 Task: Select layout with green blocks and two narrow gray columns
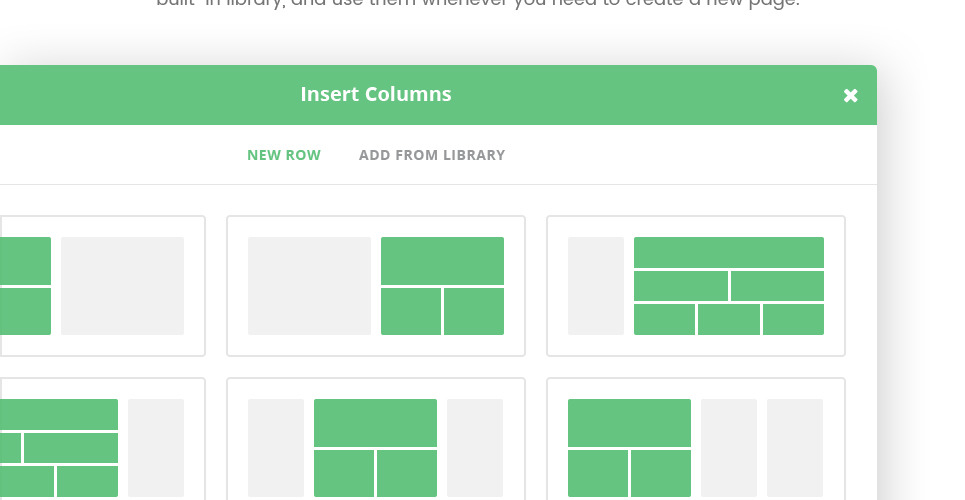(695, 440)
